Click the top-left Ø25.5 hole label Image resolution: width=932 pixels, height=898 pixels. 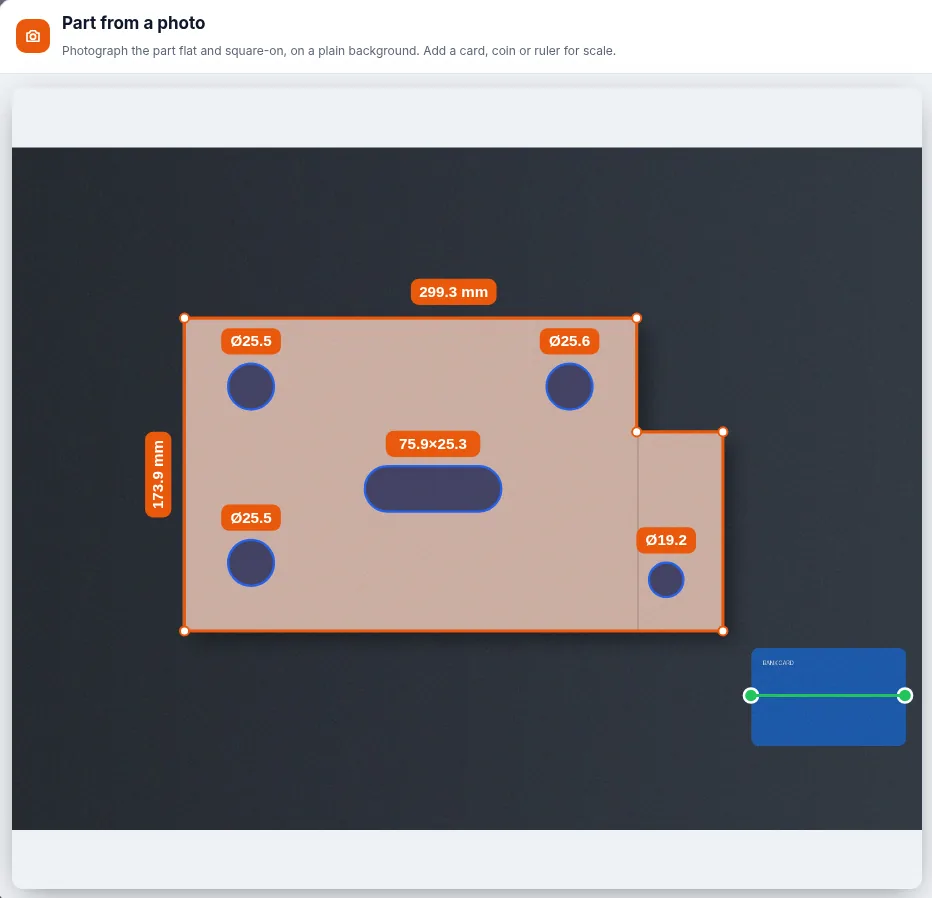click(251, 341)
